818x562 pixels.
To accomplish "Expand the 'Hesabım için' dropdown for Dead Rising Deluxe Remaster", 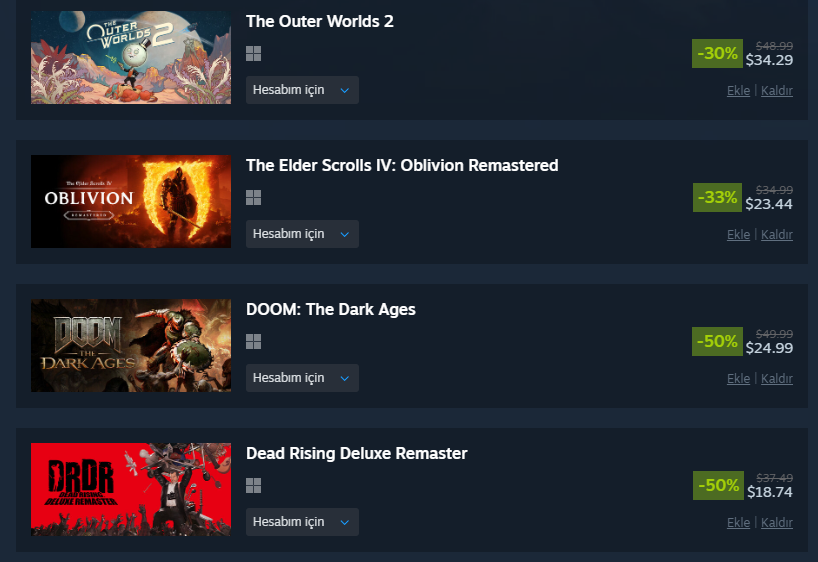I will tap(302, 522).
